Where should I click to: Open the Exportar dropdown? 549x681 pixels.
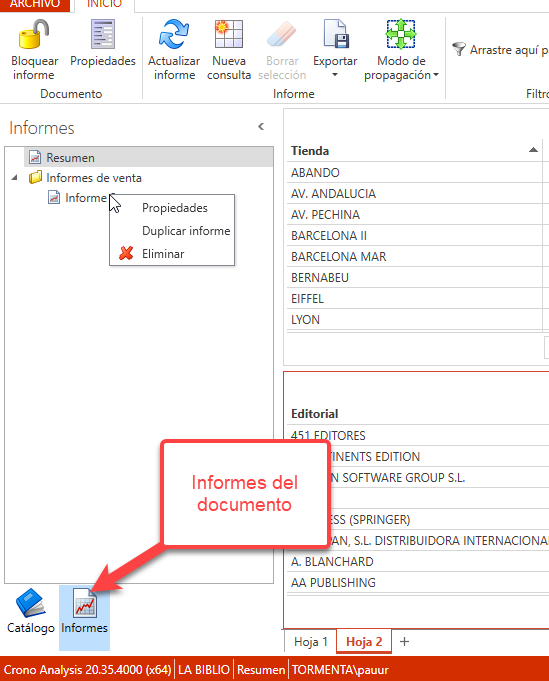coord(335,50)
